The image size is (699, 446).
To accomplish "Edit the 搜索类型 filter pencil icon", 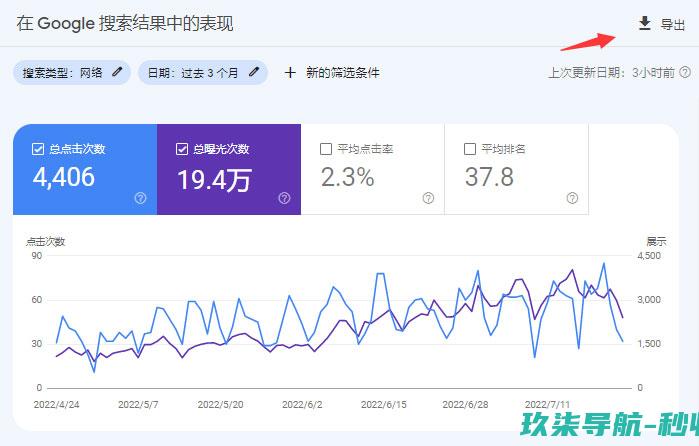I will click(x=117, y=72).
